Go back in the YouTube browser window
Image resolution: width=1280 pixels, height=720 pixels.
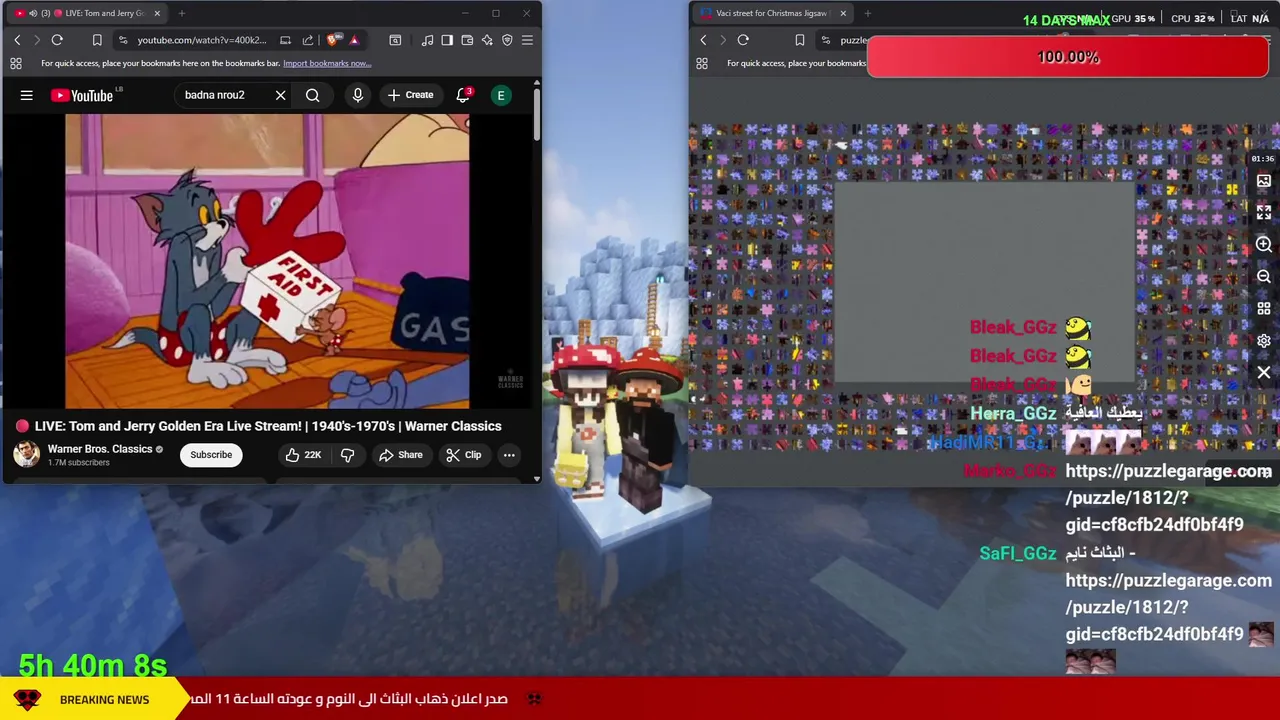pos(17,40)
